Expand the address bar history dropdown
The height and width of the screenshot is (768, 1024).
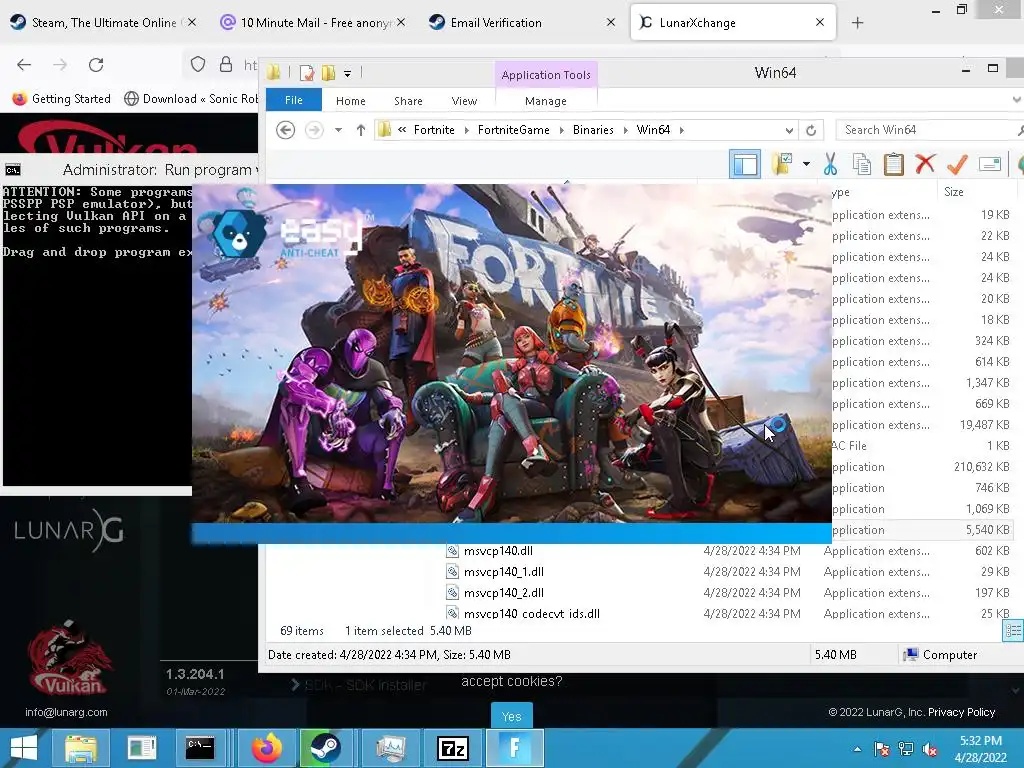(x=789, y=130)
